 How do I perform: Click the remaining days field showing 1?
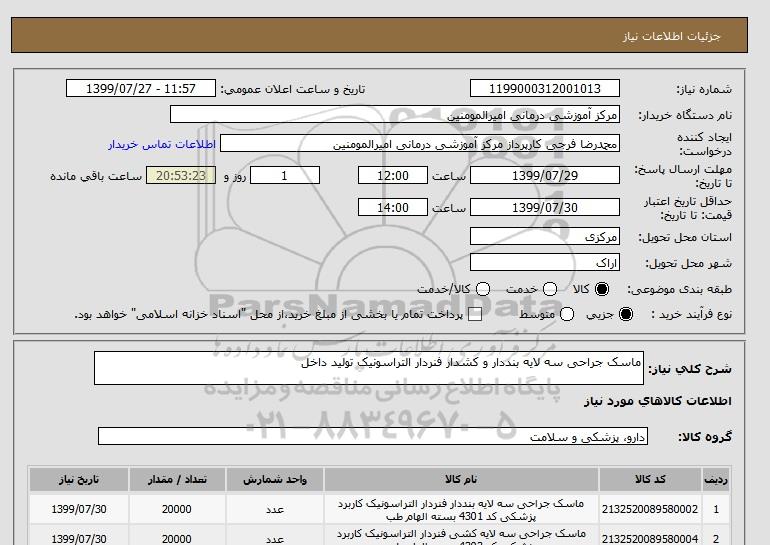(x=285, y=175)
